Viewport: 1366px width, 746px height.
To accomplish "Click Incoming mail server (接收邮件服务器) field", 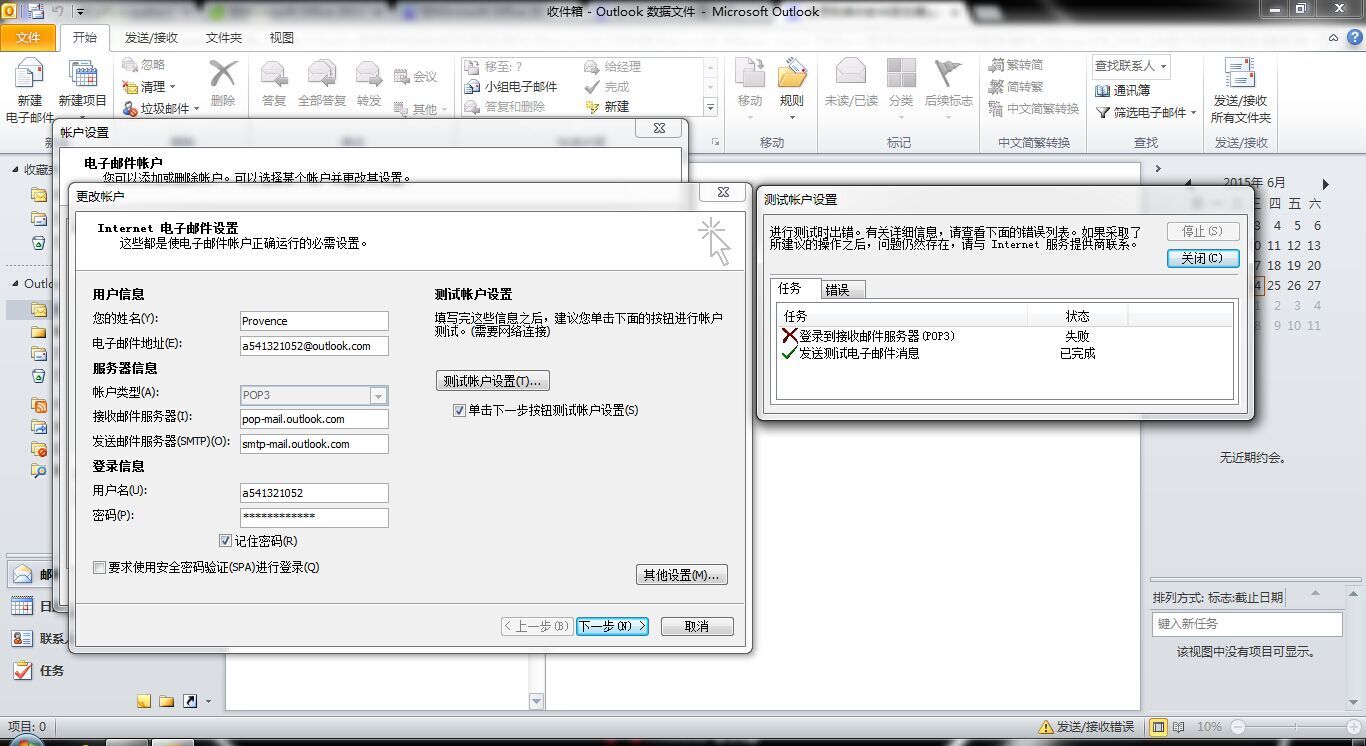I will pos(314,419).
